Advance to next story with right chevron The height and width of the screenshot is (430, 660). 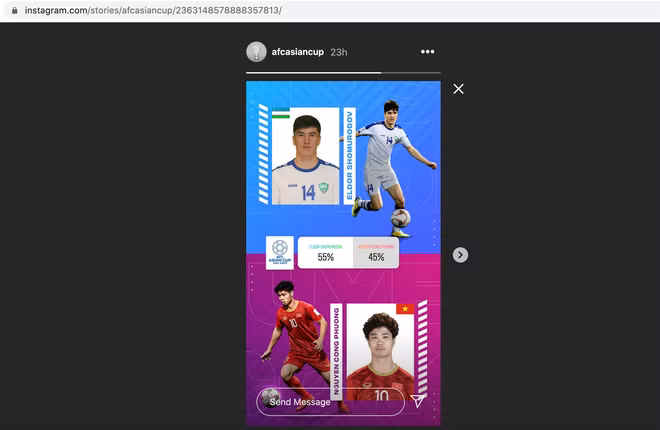460,255
